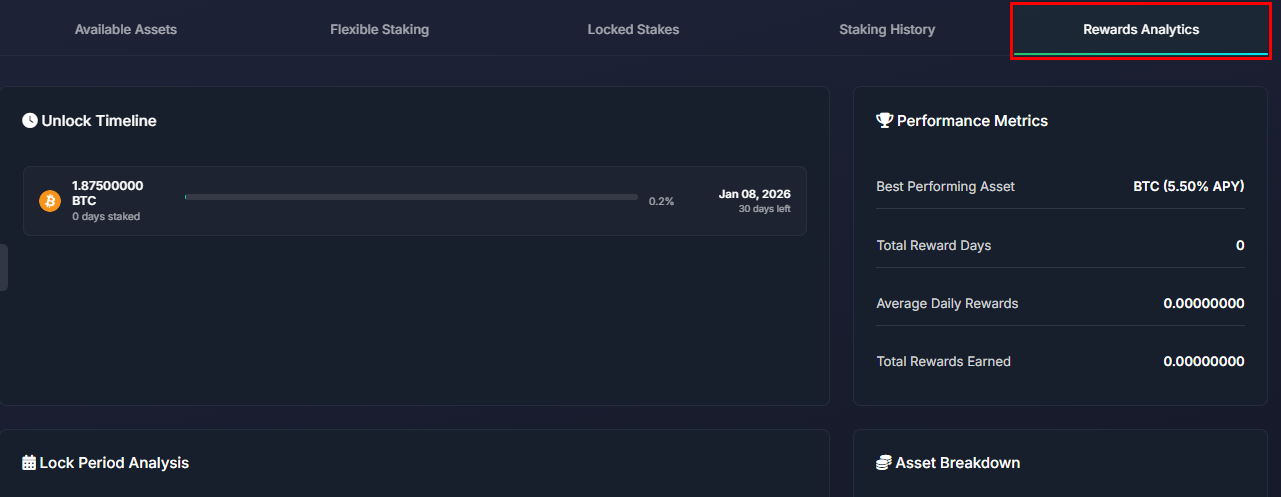Go to the Locked Stakes tab
Screen dimensions: 1281x497
633,29
